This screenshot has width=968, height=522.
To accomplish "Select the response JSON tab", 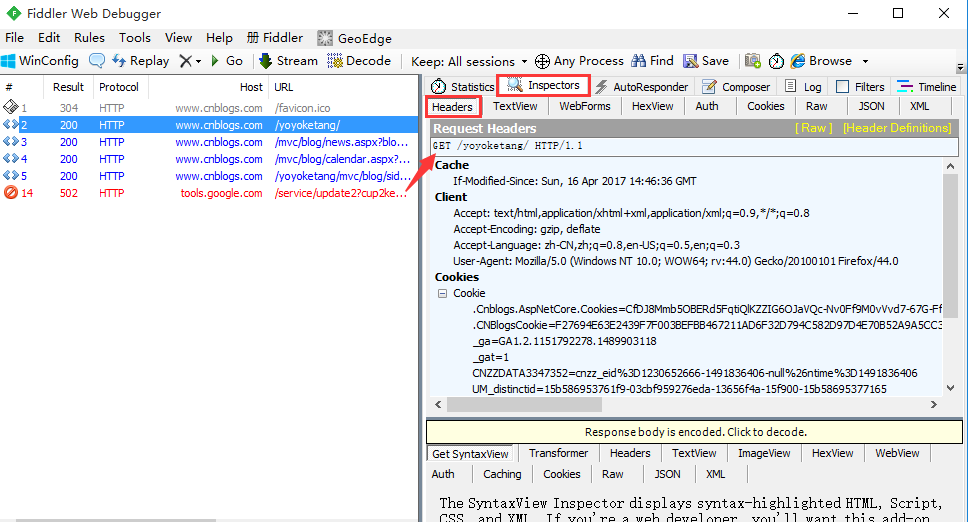I will (667, 474).
